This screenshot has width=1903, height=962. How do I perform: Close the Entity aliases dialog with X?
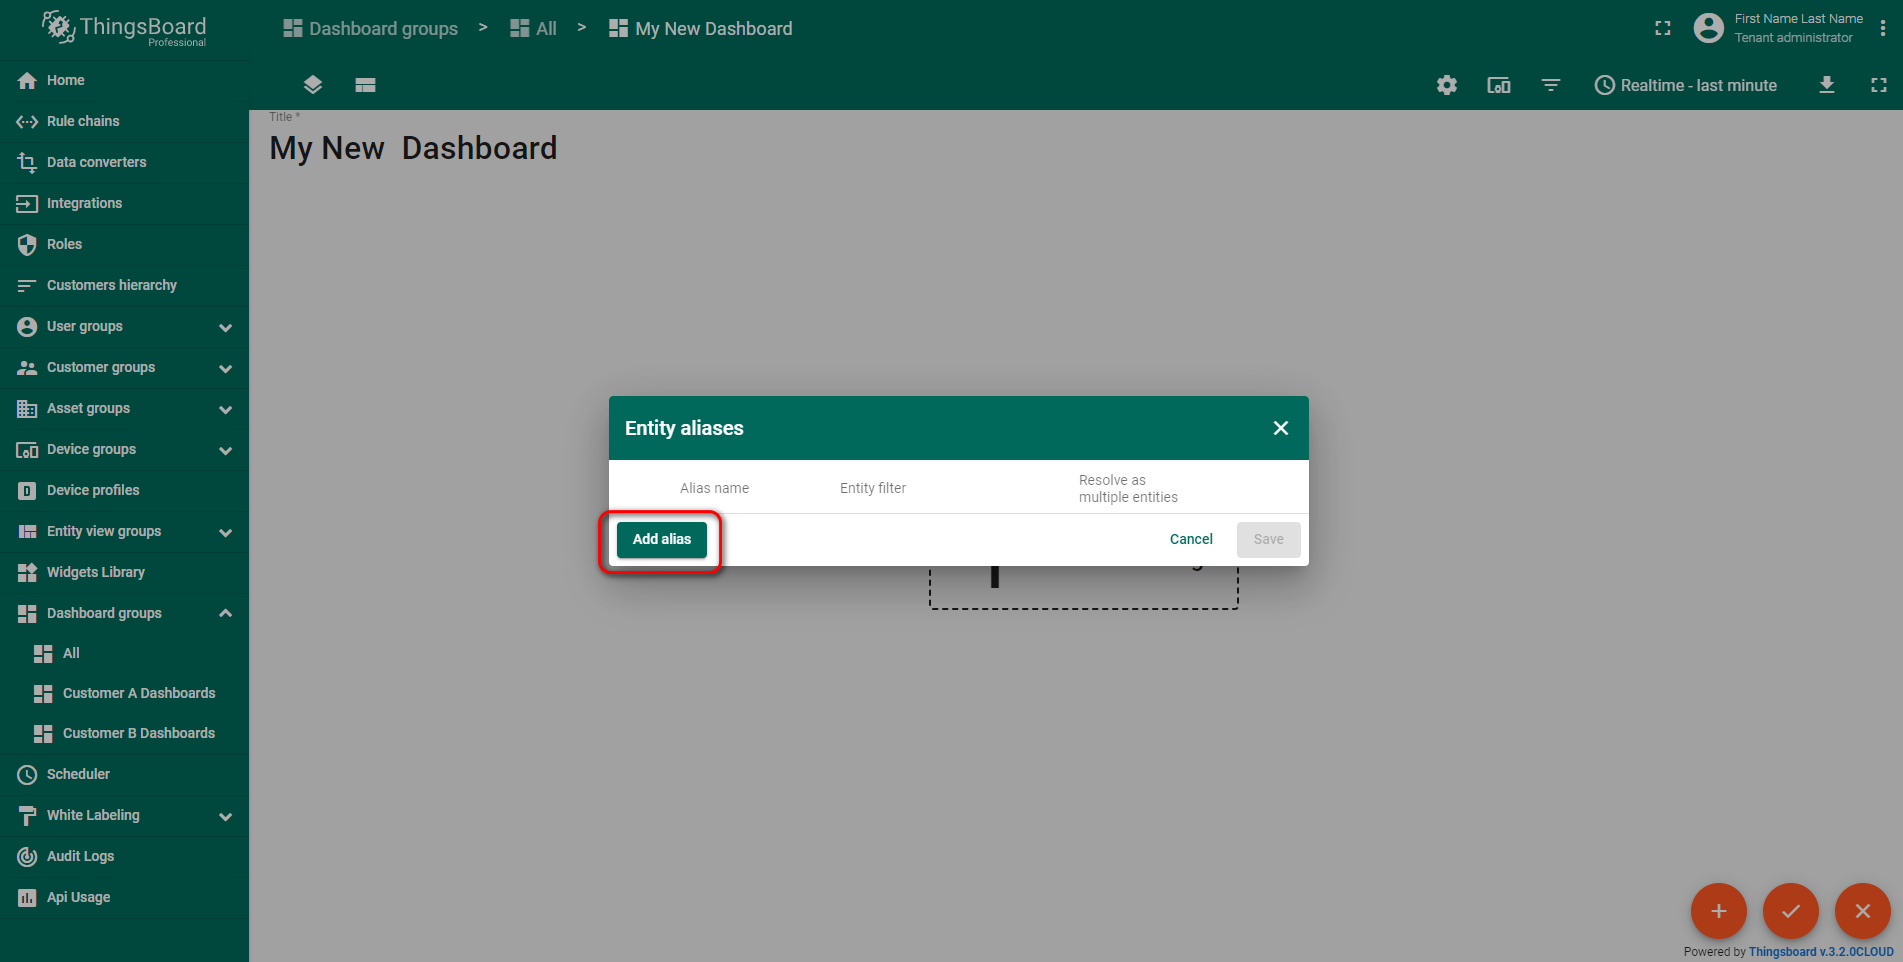tap(1280, 428)
